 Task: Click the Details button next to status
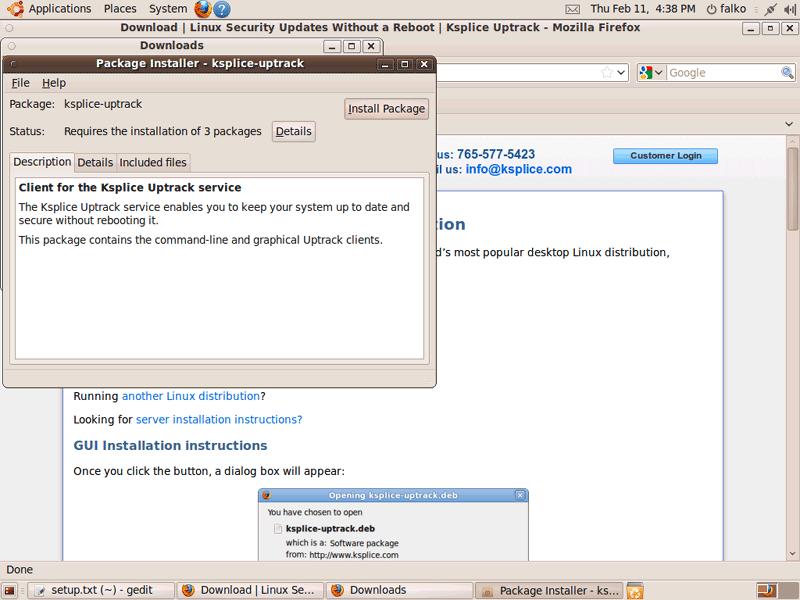coord(293,131)
